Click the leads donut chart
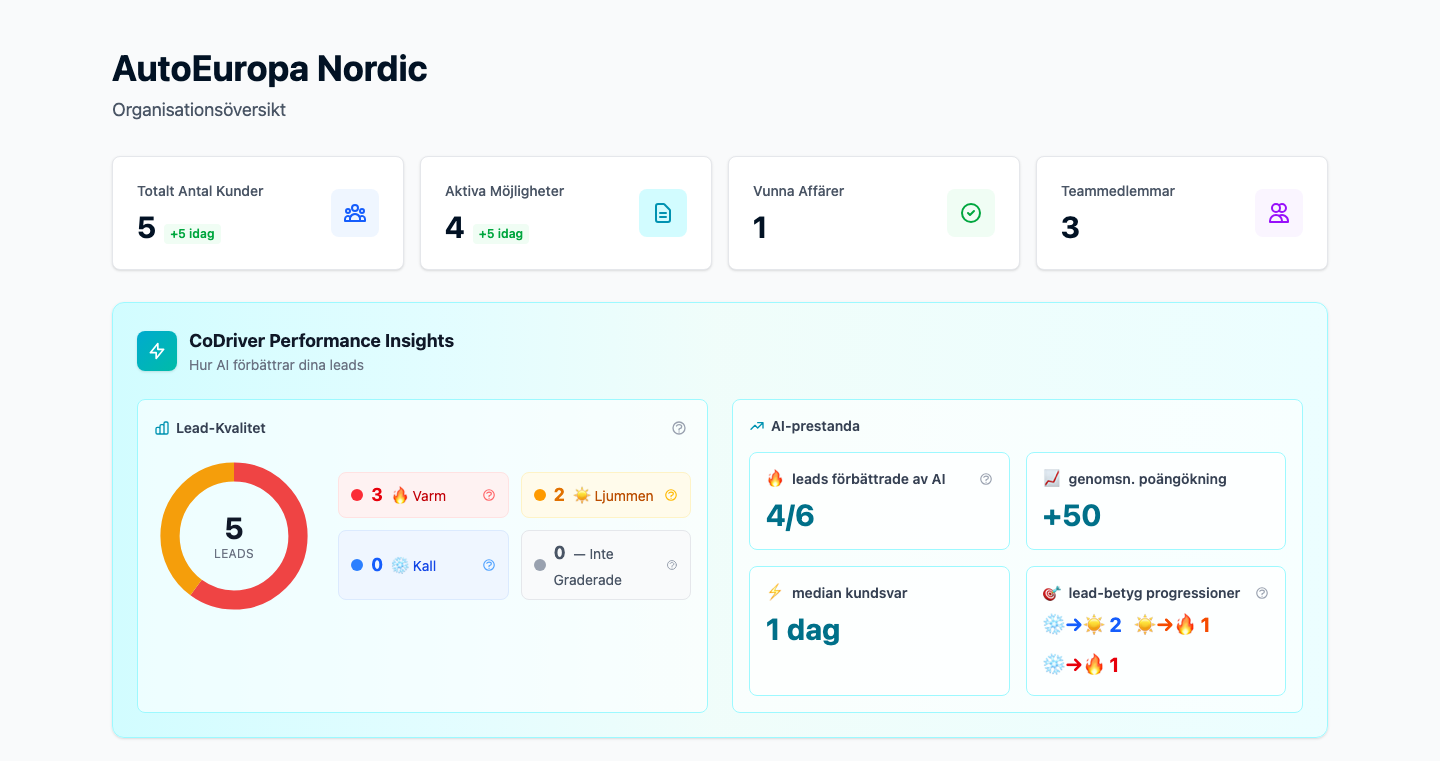The width and height of the screenshot is (1440, 761). click(x=234, y=536)
